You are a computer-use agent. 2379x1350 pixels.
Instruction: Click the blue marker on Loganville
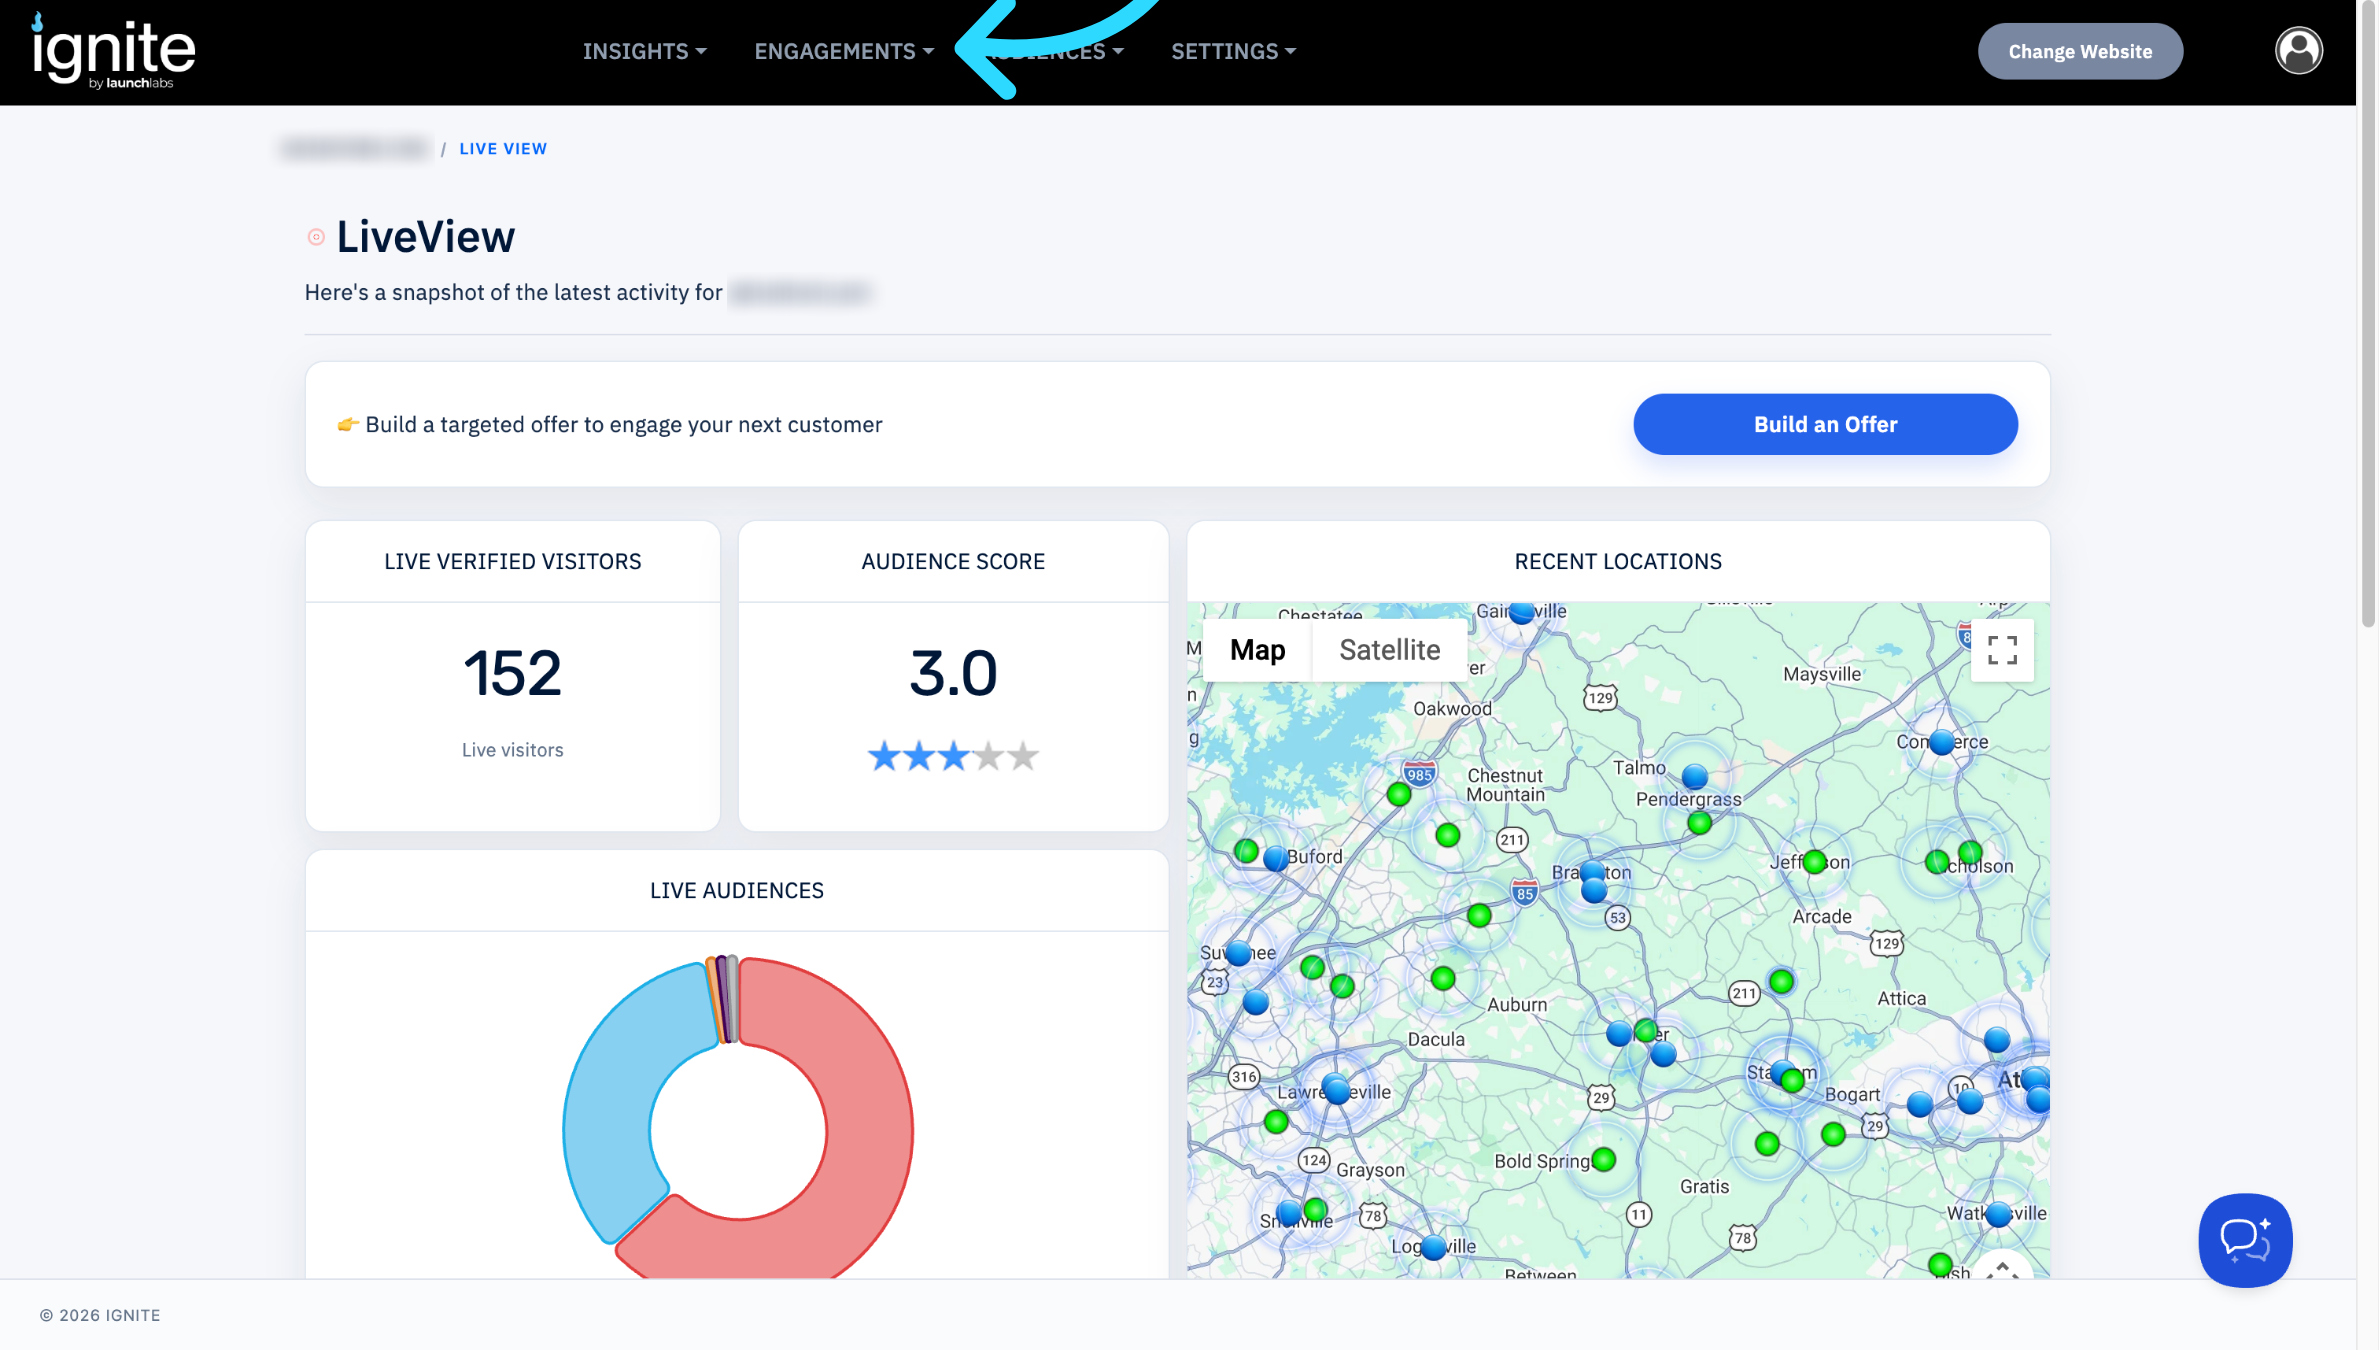(1433, 1247)
